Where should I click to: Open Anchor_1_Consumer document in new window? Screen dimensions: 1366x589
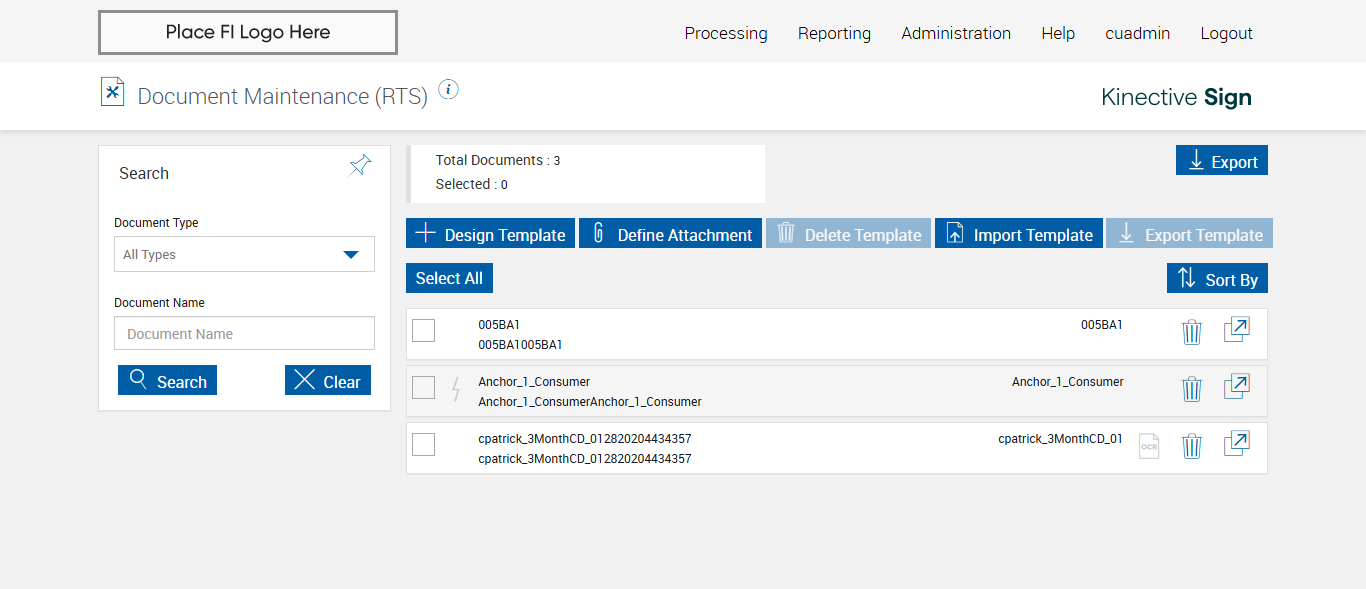pyautogui.click(x=1237, y=387)
